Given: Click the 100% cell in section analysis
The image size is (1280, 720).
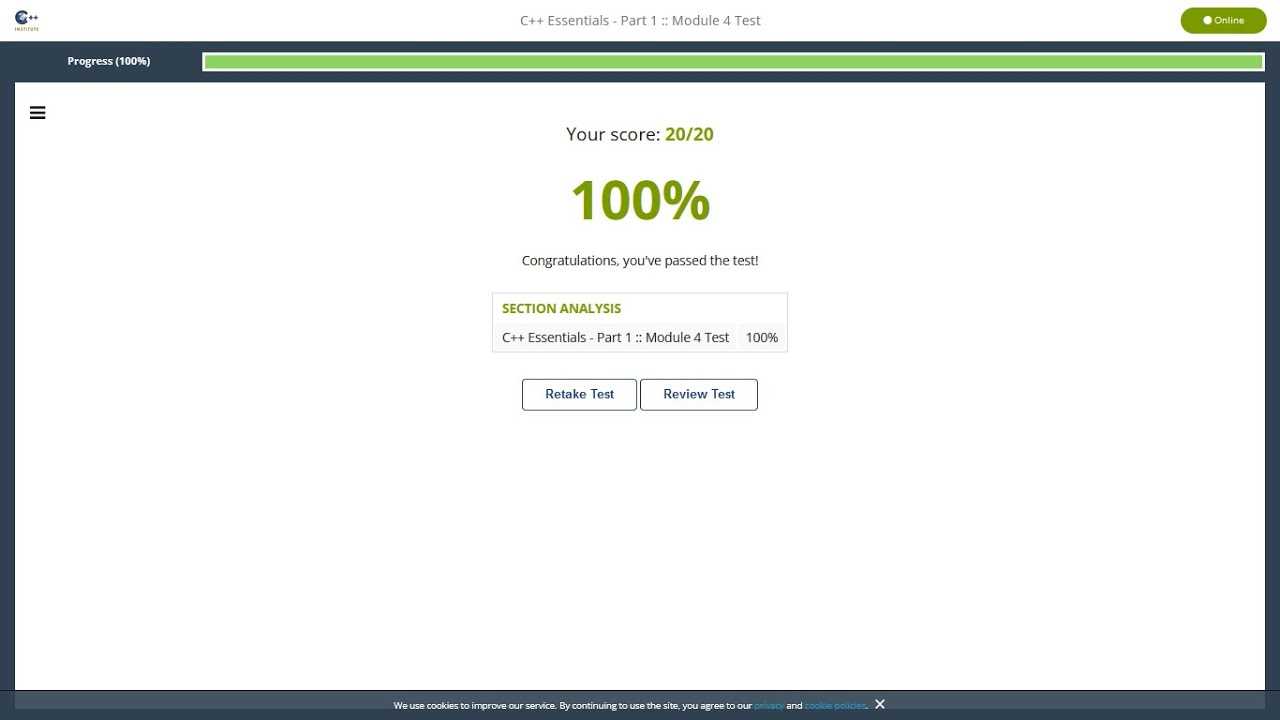Looking at the screenshot, I should click(762, 337).
